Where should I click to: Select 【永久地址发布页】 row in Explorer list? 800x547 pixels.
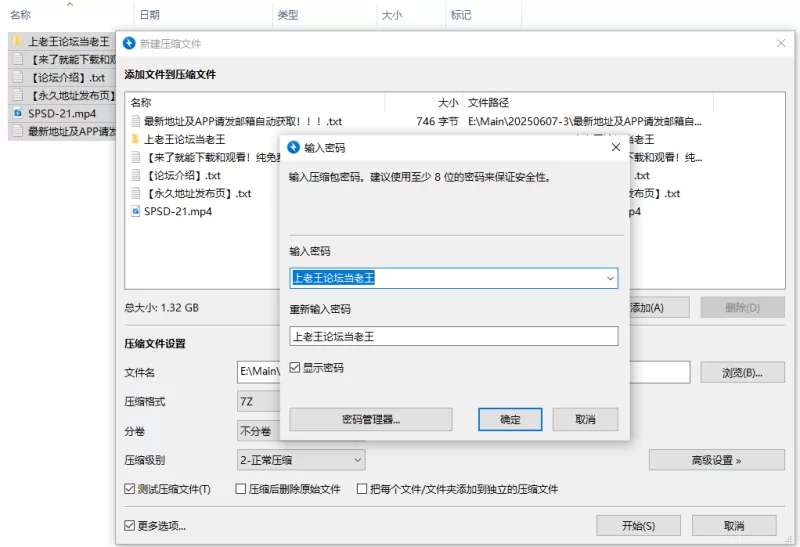[62, 95]
